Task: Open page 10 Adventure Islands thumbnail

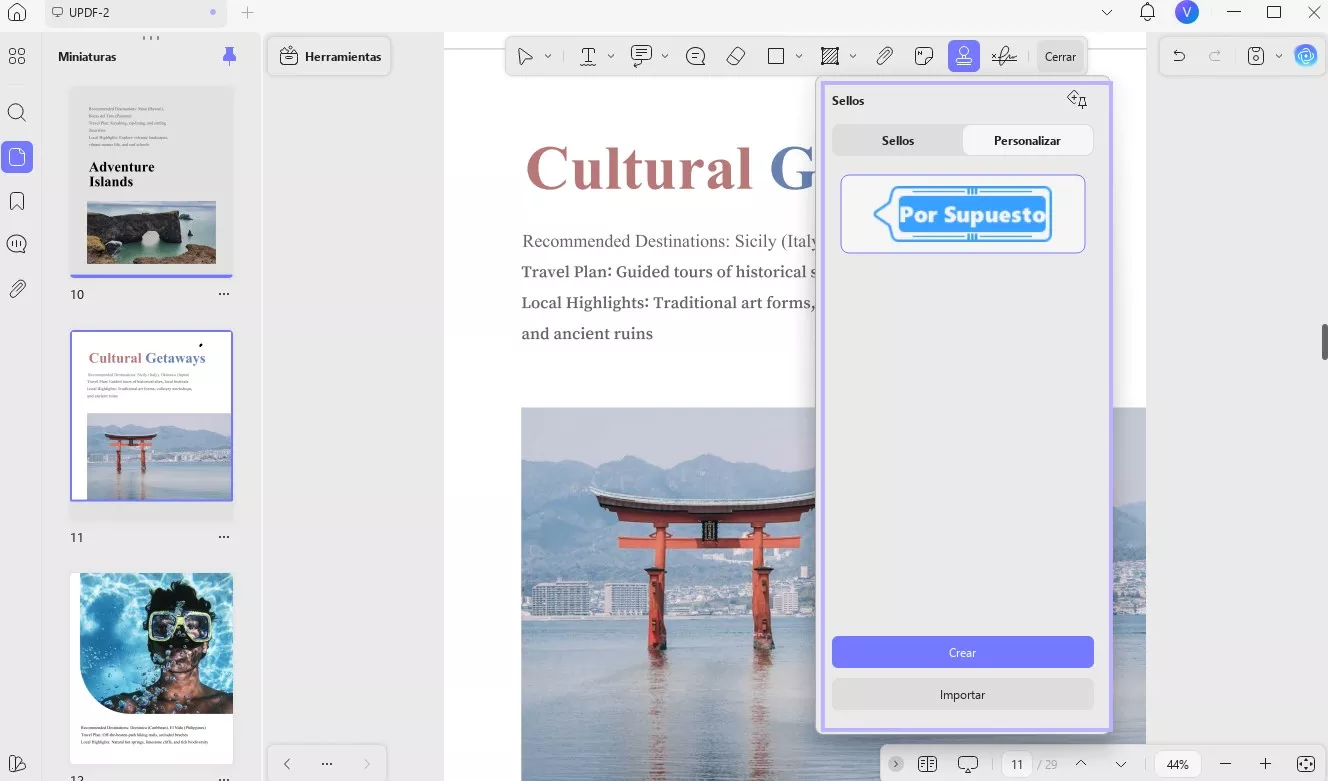Action: point(151,181)
